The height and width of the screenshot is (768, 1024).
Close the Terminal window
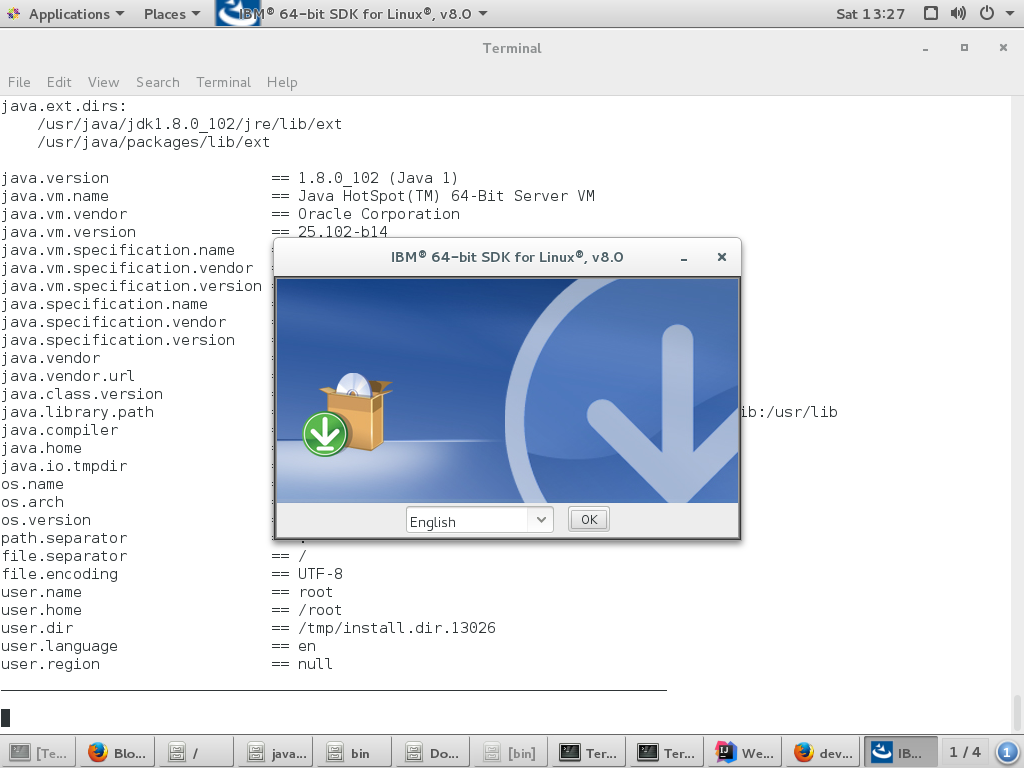(x=1003, y=48)
